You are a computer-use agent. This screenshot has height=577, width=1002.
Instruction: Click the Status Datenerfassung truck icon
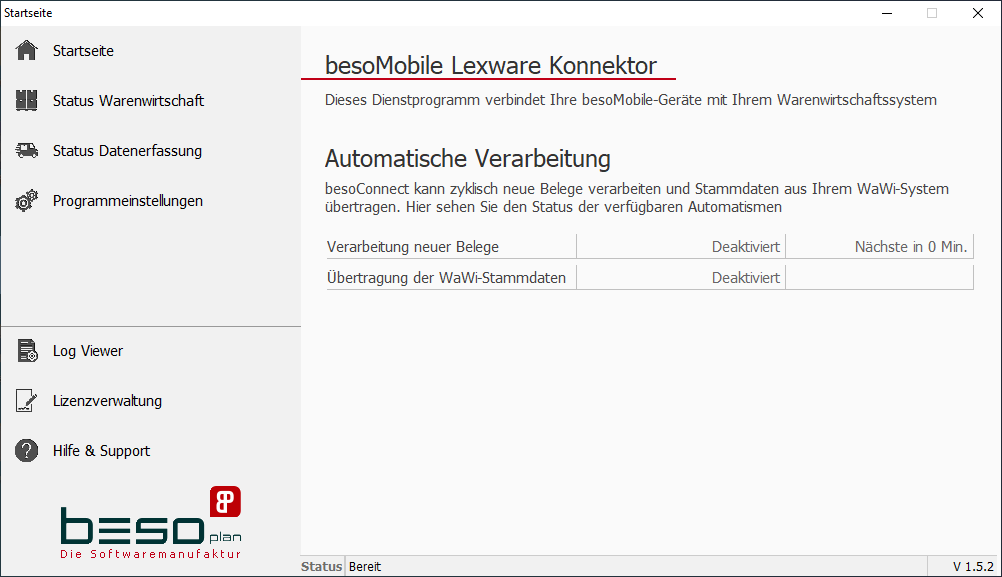click(27, 151)
